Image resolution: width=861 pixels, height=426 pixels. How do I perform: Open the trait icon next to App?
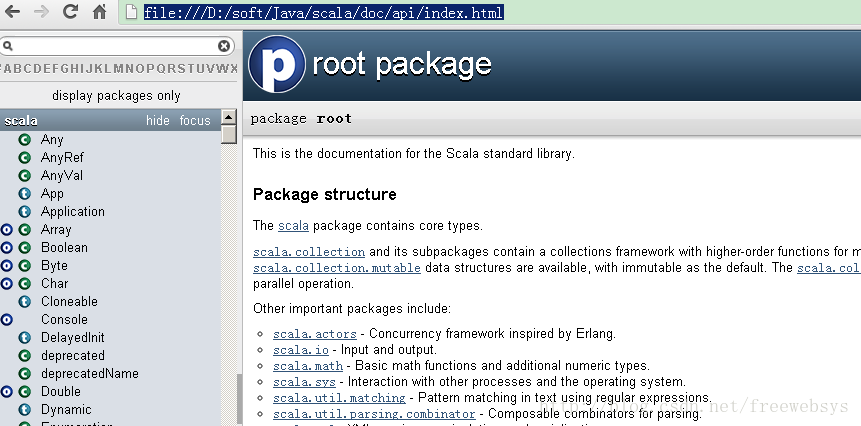[25, 194]
